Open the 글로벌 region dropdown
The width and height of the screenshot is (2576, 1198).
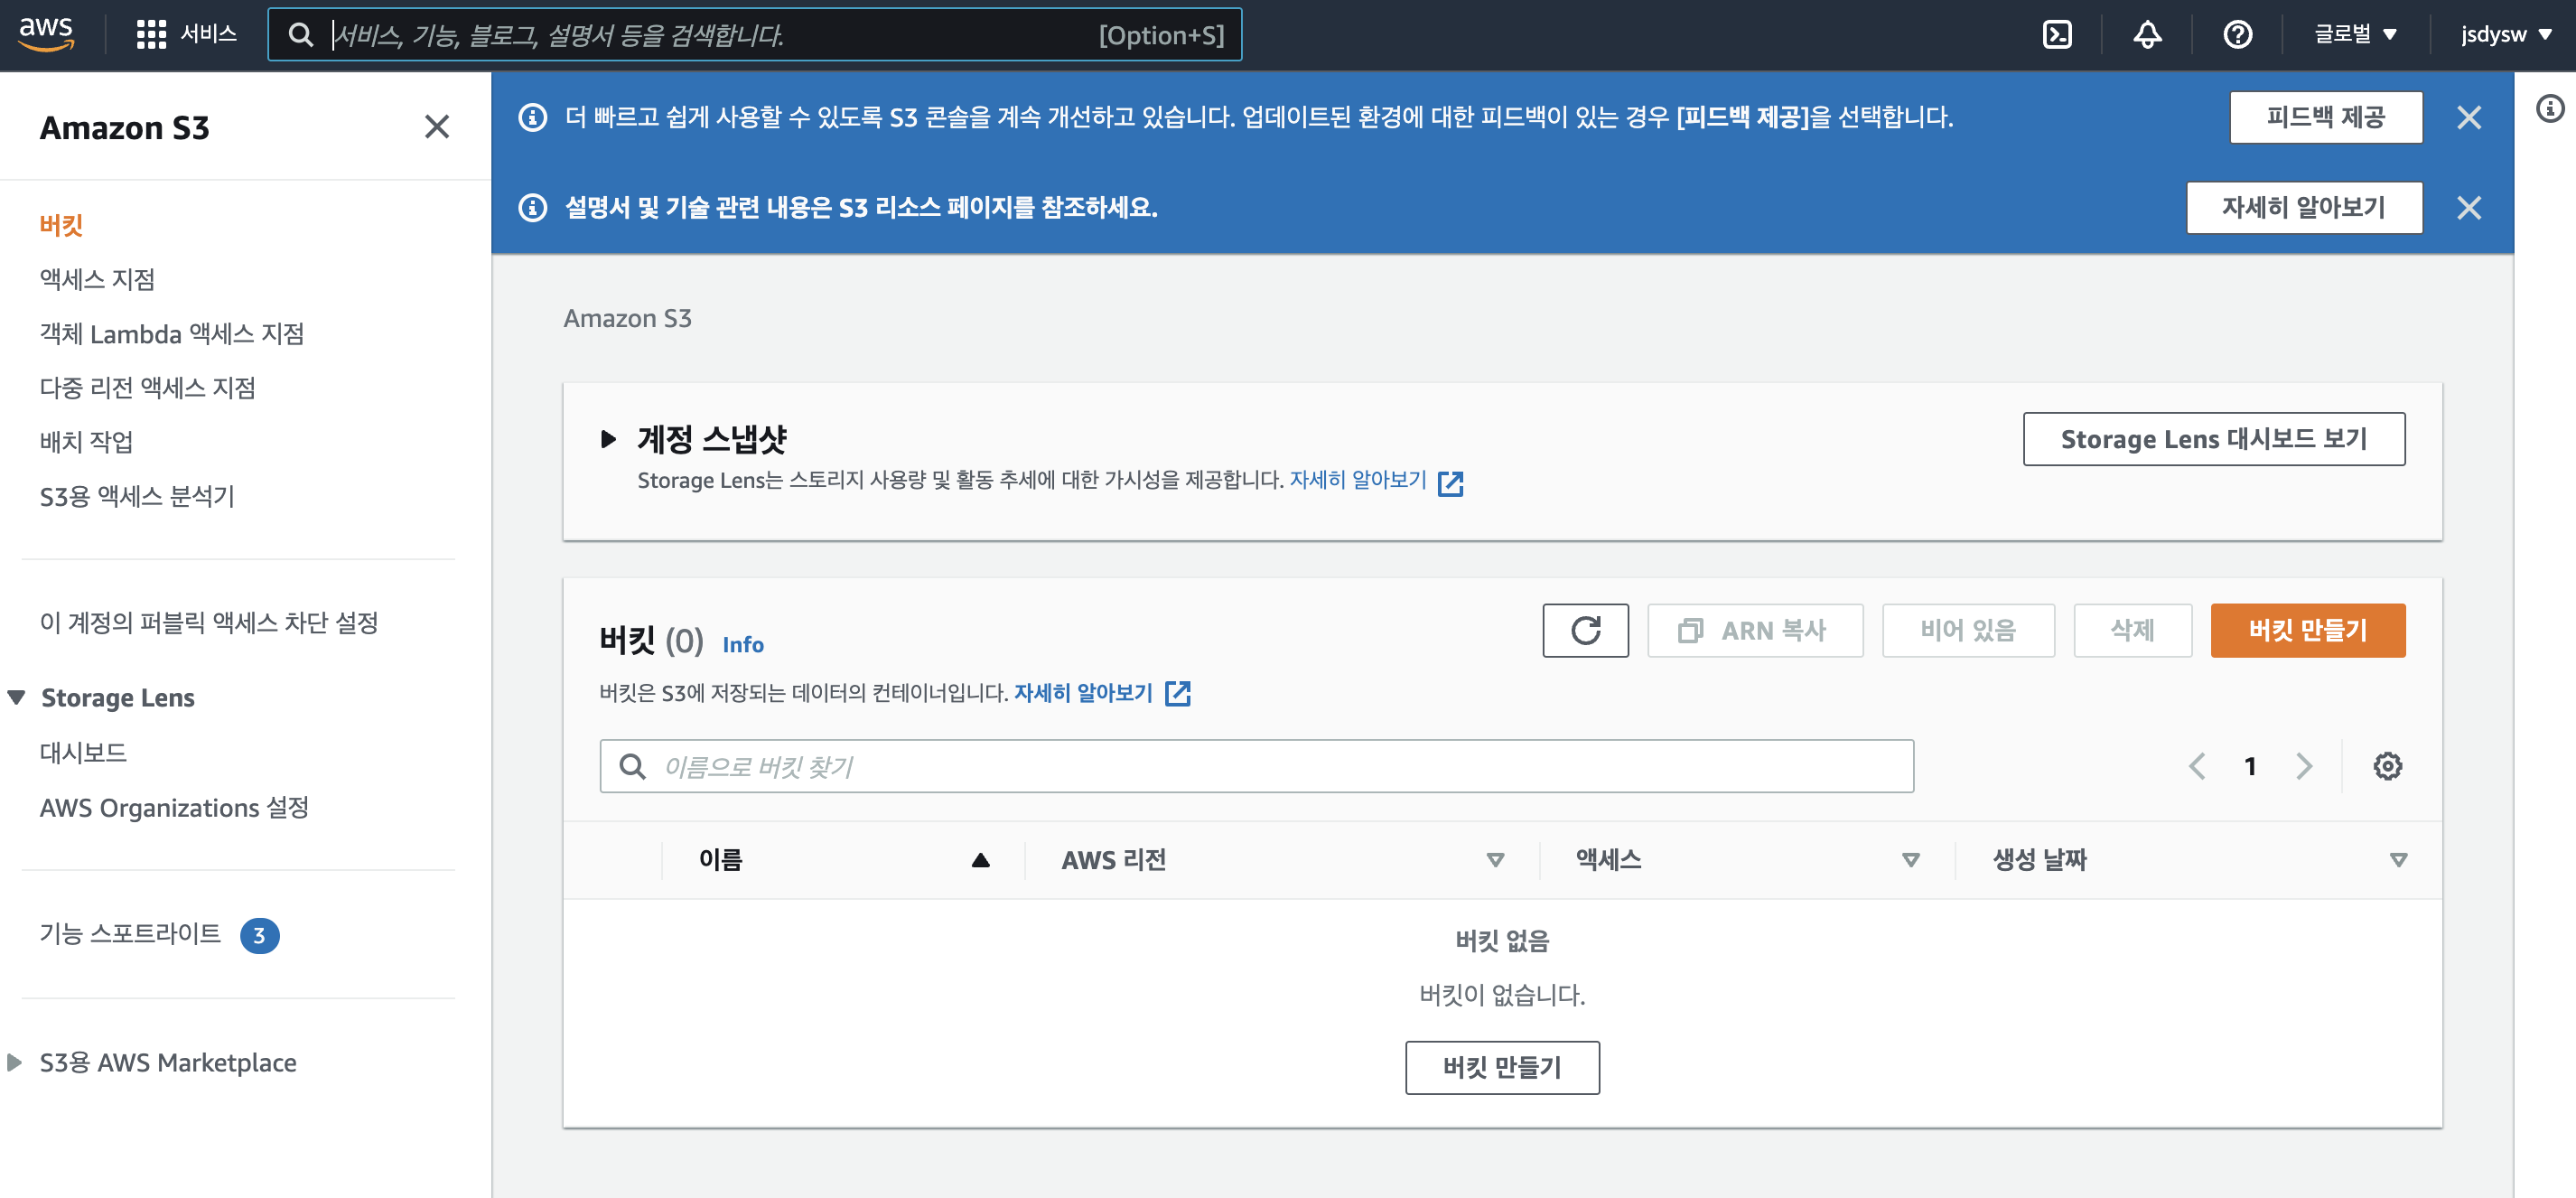point(2355,35)
